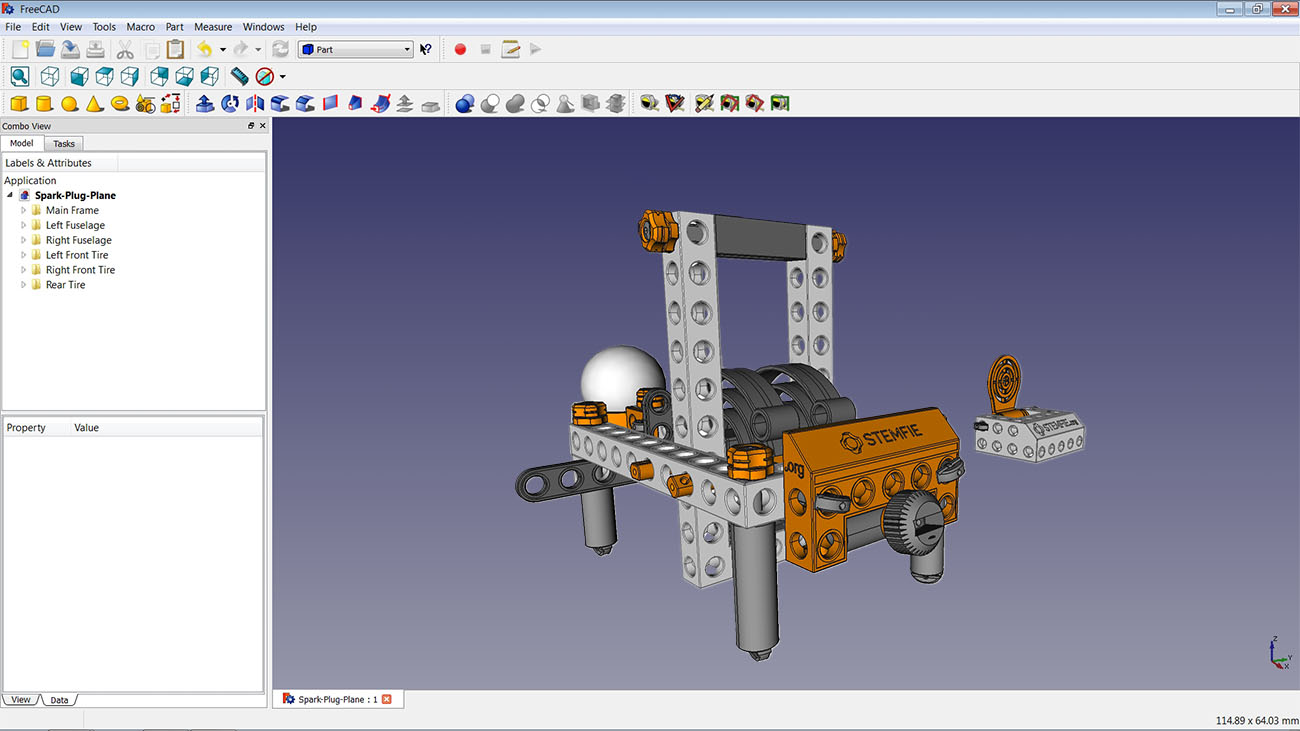Open the Part menu
The height and width of the screenshot is (731, 1300).
pos(174,27)
